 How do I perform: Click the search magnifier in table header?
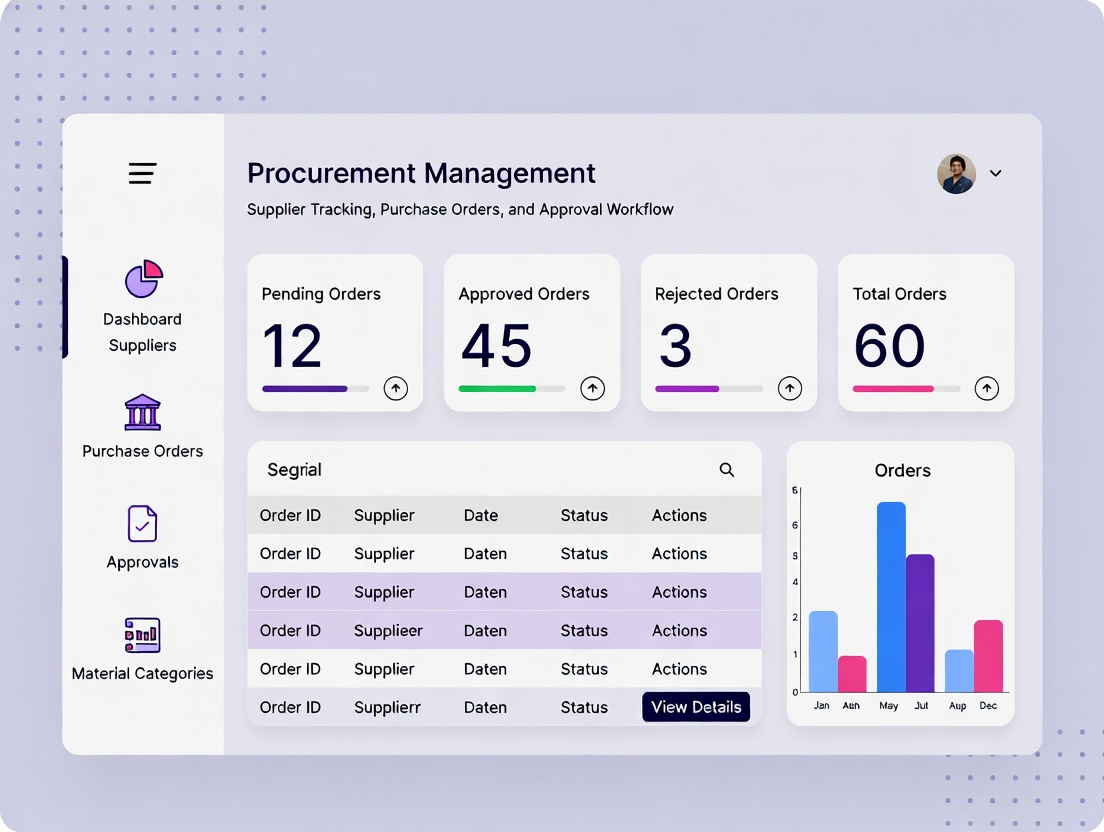click(727, 470)
